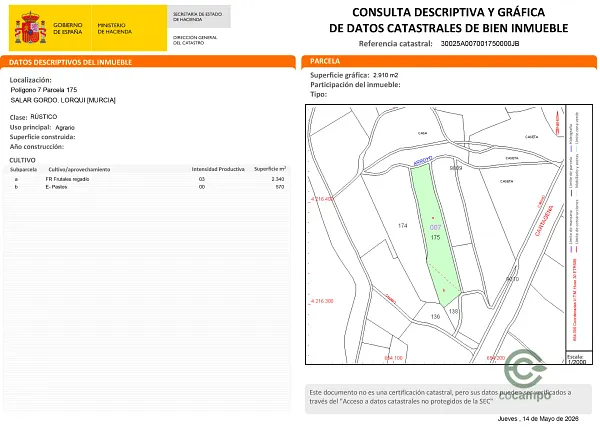Click parcel number 174 on map
Image resolution: width=600 pixels, height=429 pixels.
click(x=403, y=226)
